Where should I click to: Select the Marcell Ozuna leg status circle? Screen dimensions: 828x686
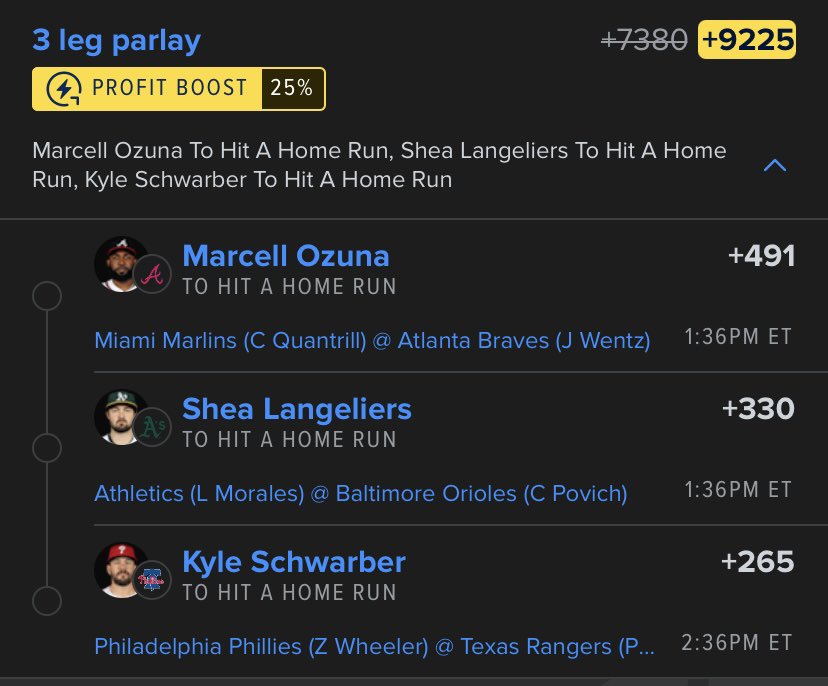point(47,296)
